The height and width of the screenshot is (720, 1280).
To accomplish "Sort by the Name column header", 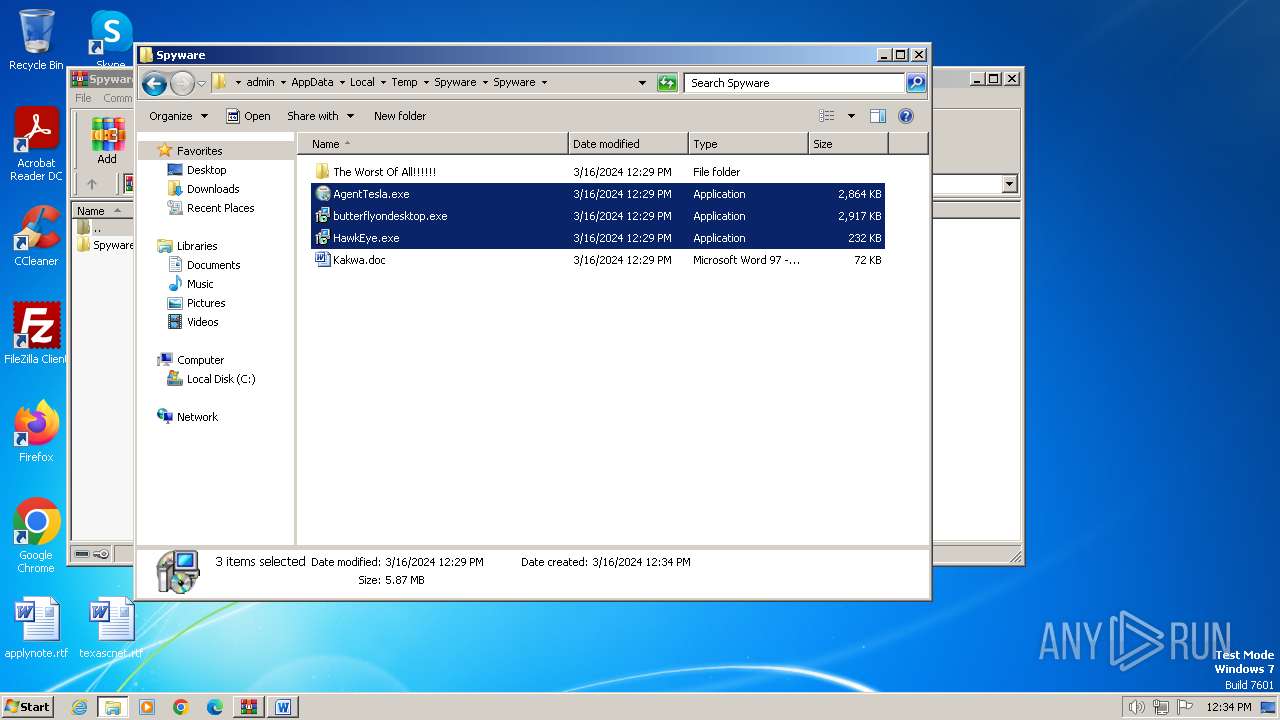I will tap(433, 144).
